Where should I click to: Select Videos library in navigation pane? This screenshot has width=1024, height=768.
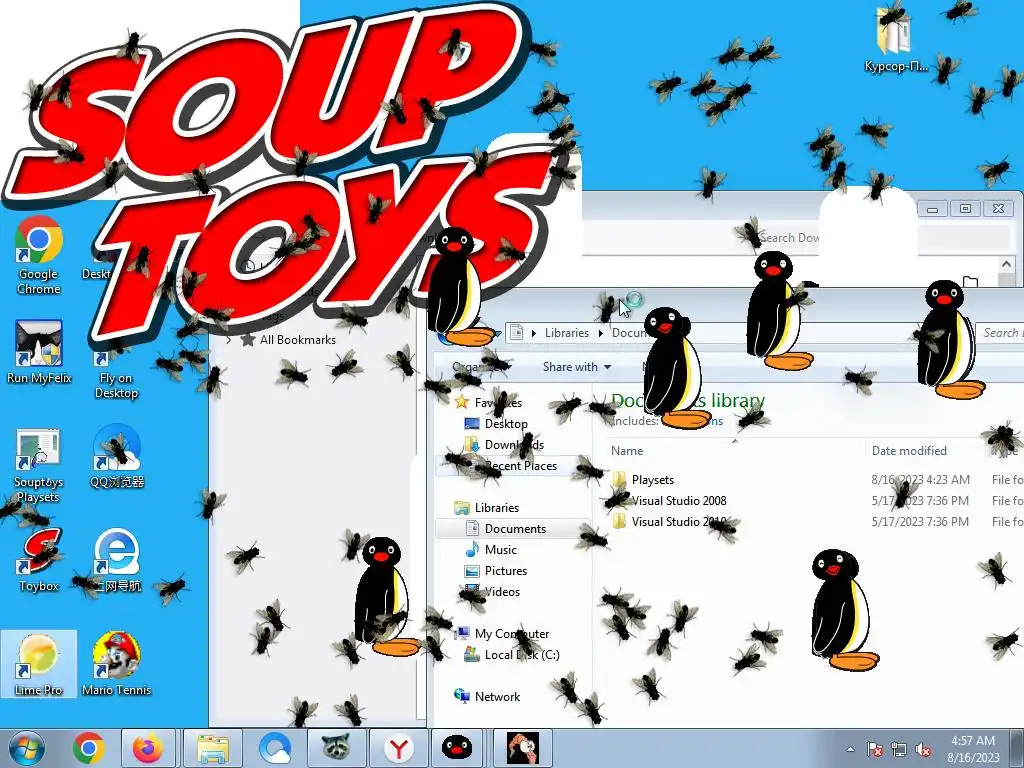502,592
